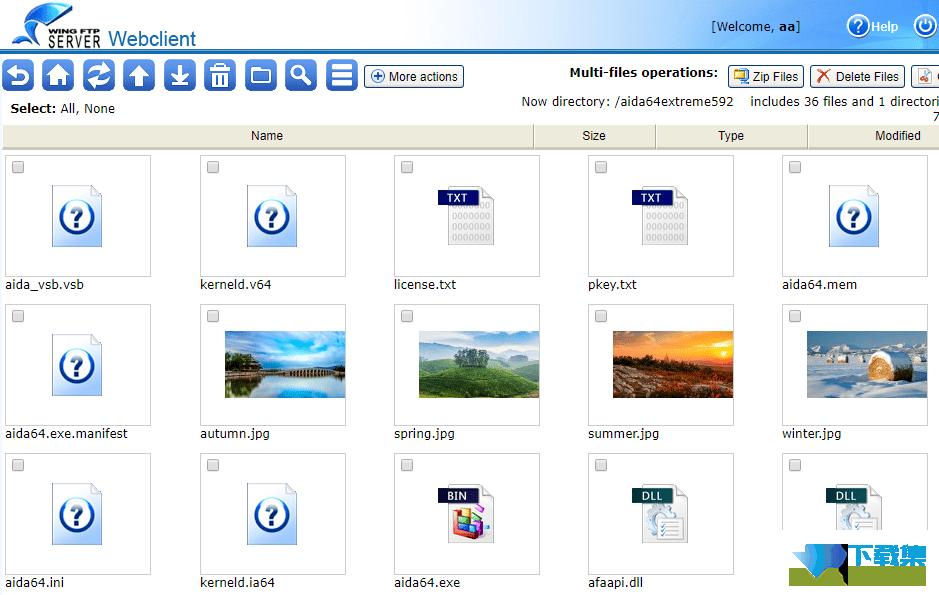The image size is (939, 595).
Task: Open the Upload arrow toolbar icon
Action: click(139, 75)
